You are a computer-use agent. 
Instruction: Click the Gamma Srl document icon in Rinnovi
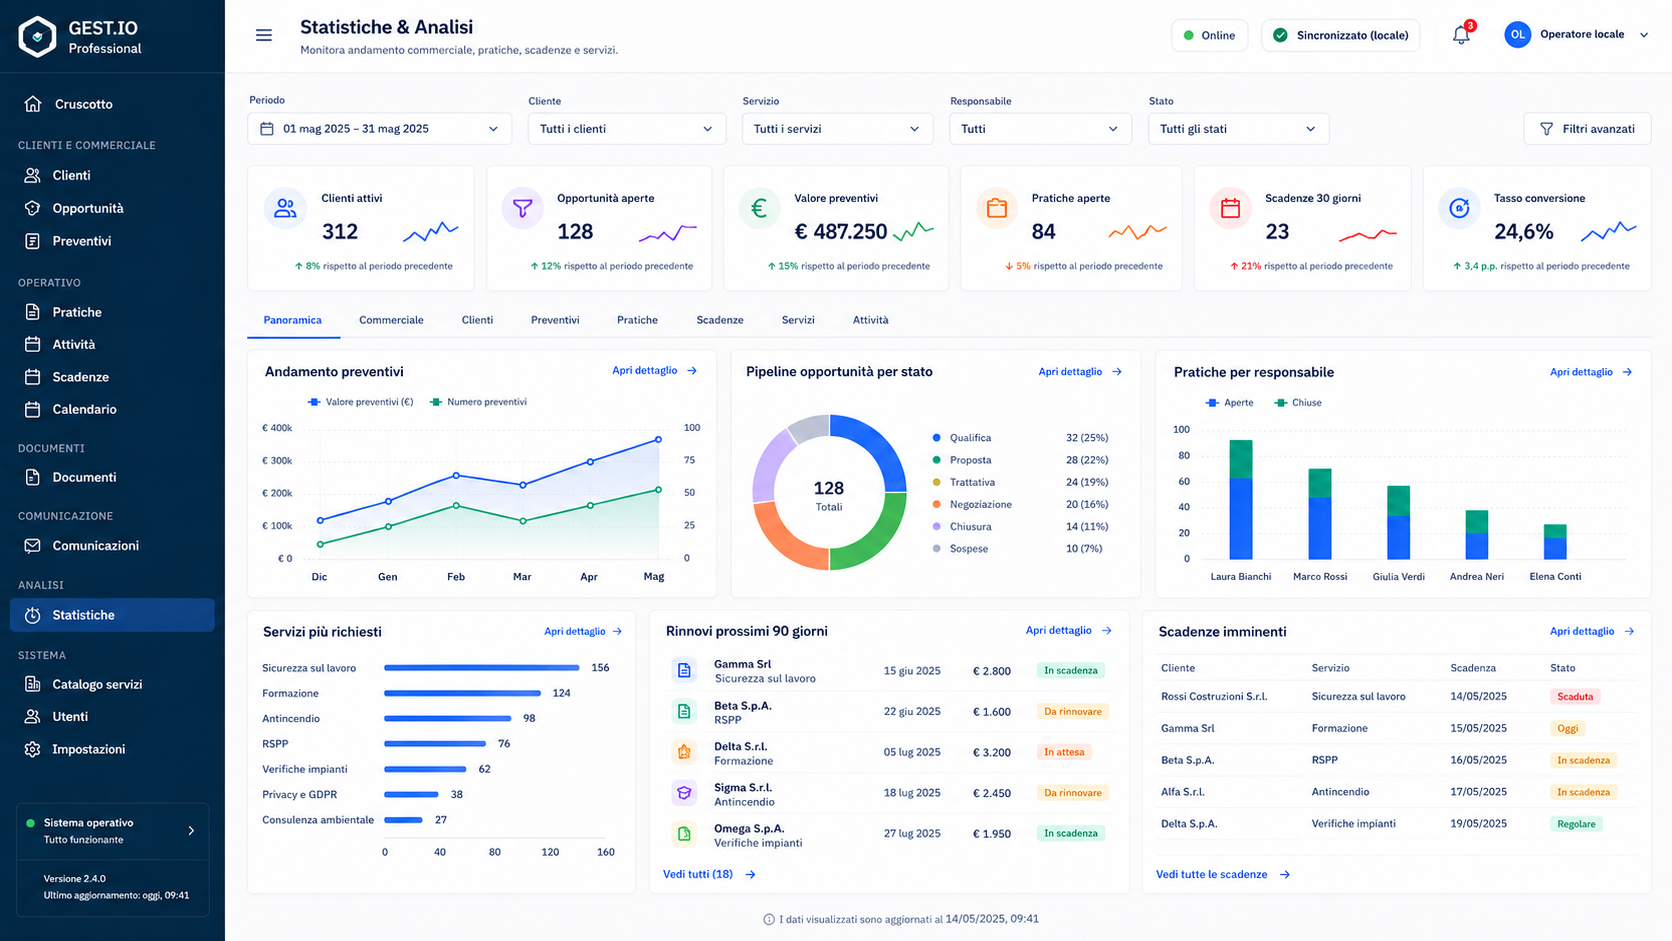point(684,670)
